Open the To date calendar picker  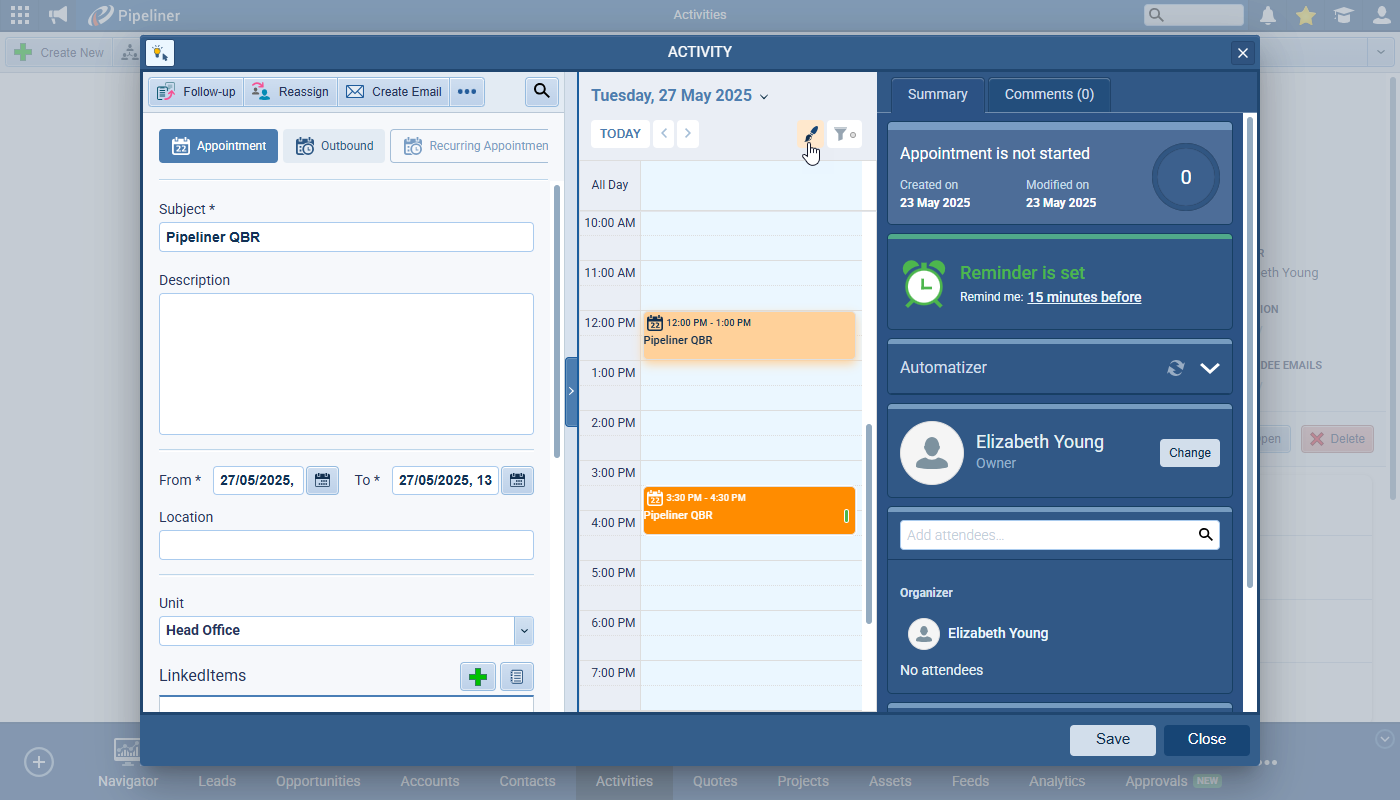click(x=516, y=481)
